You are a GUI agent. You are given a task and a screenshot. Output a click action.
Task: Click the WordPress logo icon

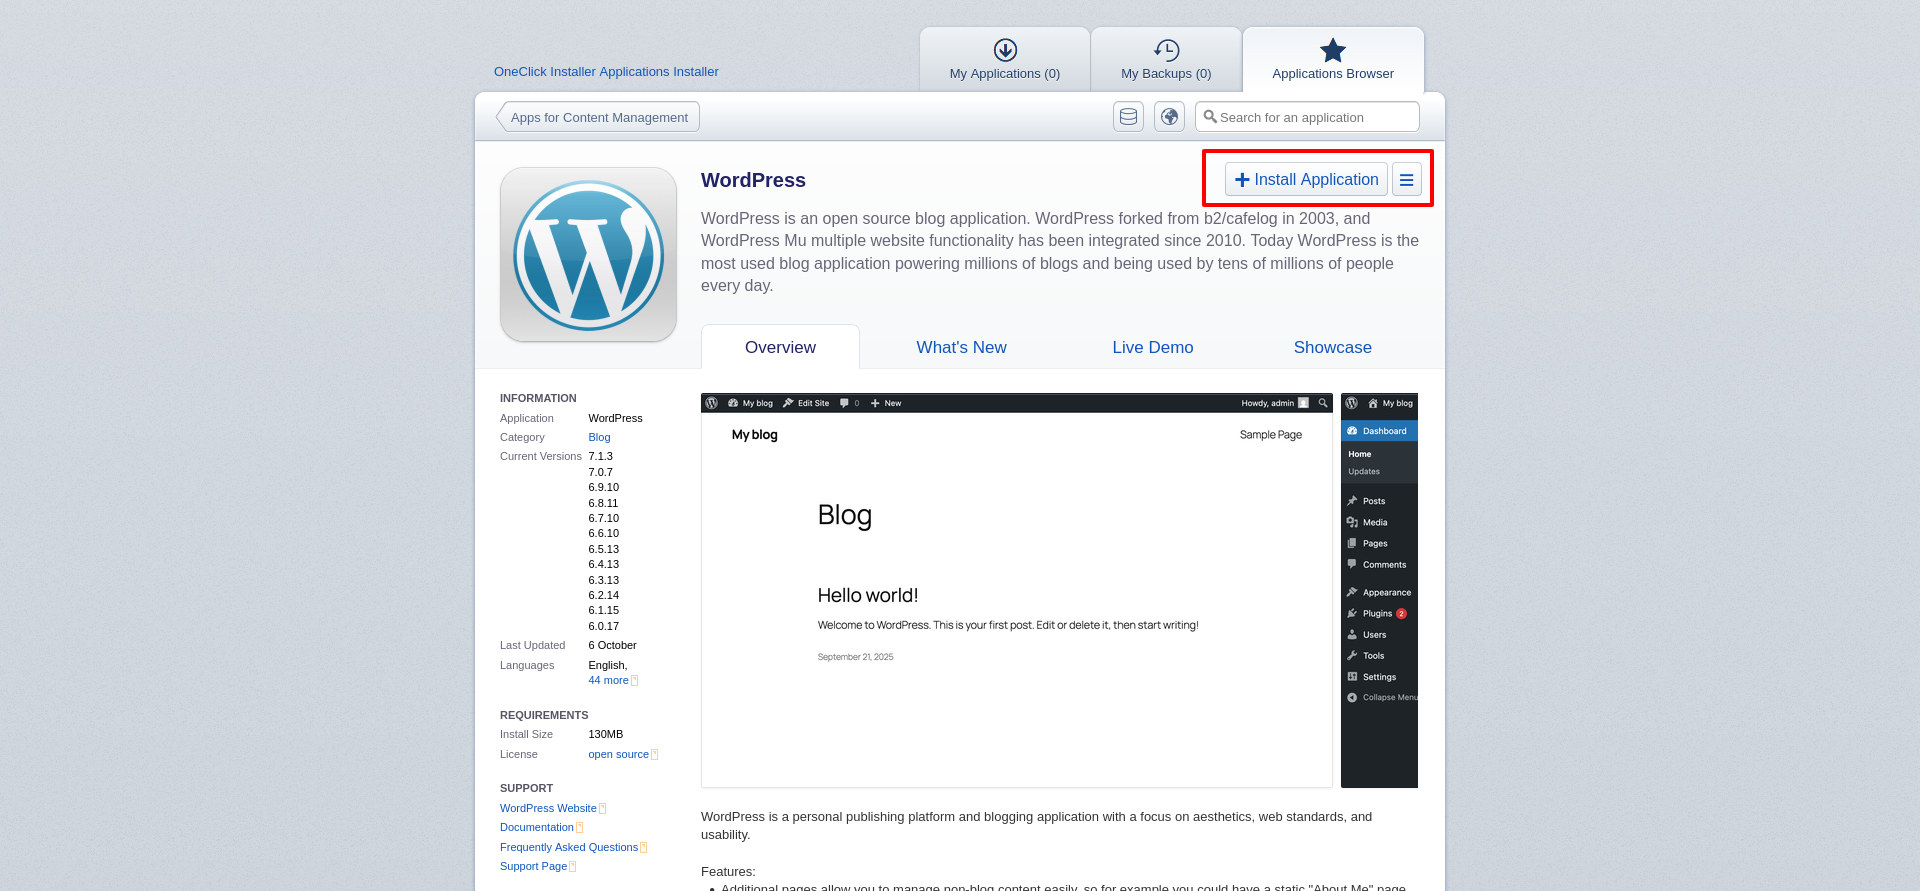coord(589,255)
